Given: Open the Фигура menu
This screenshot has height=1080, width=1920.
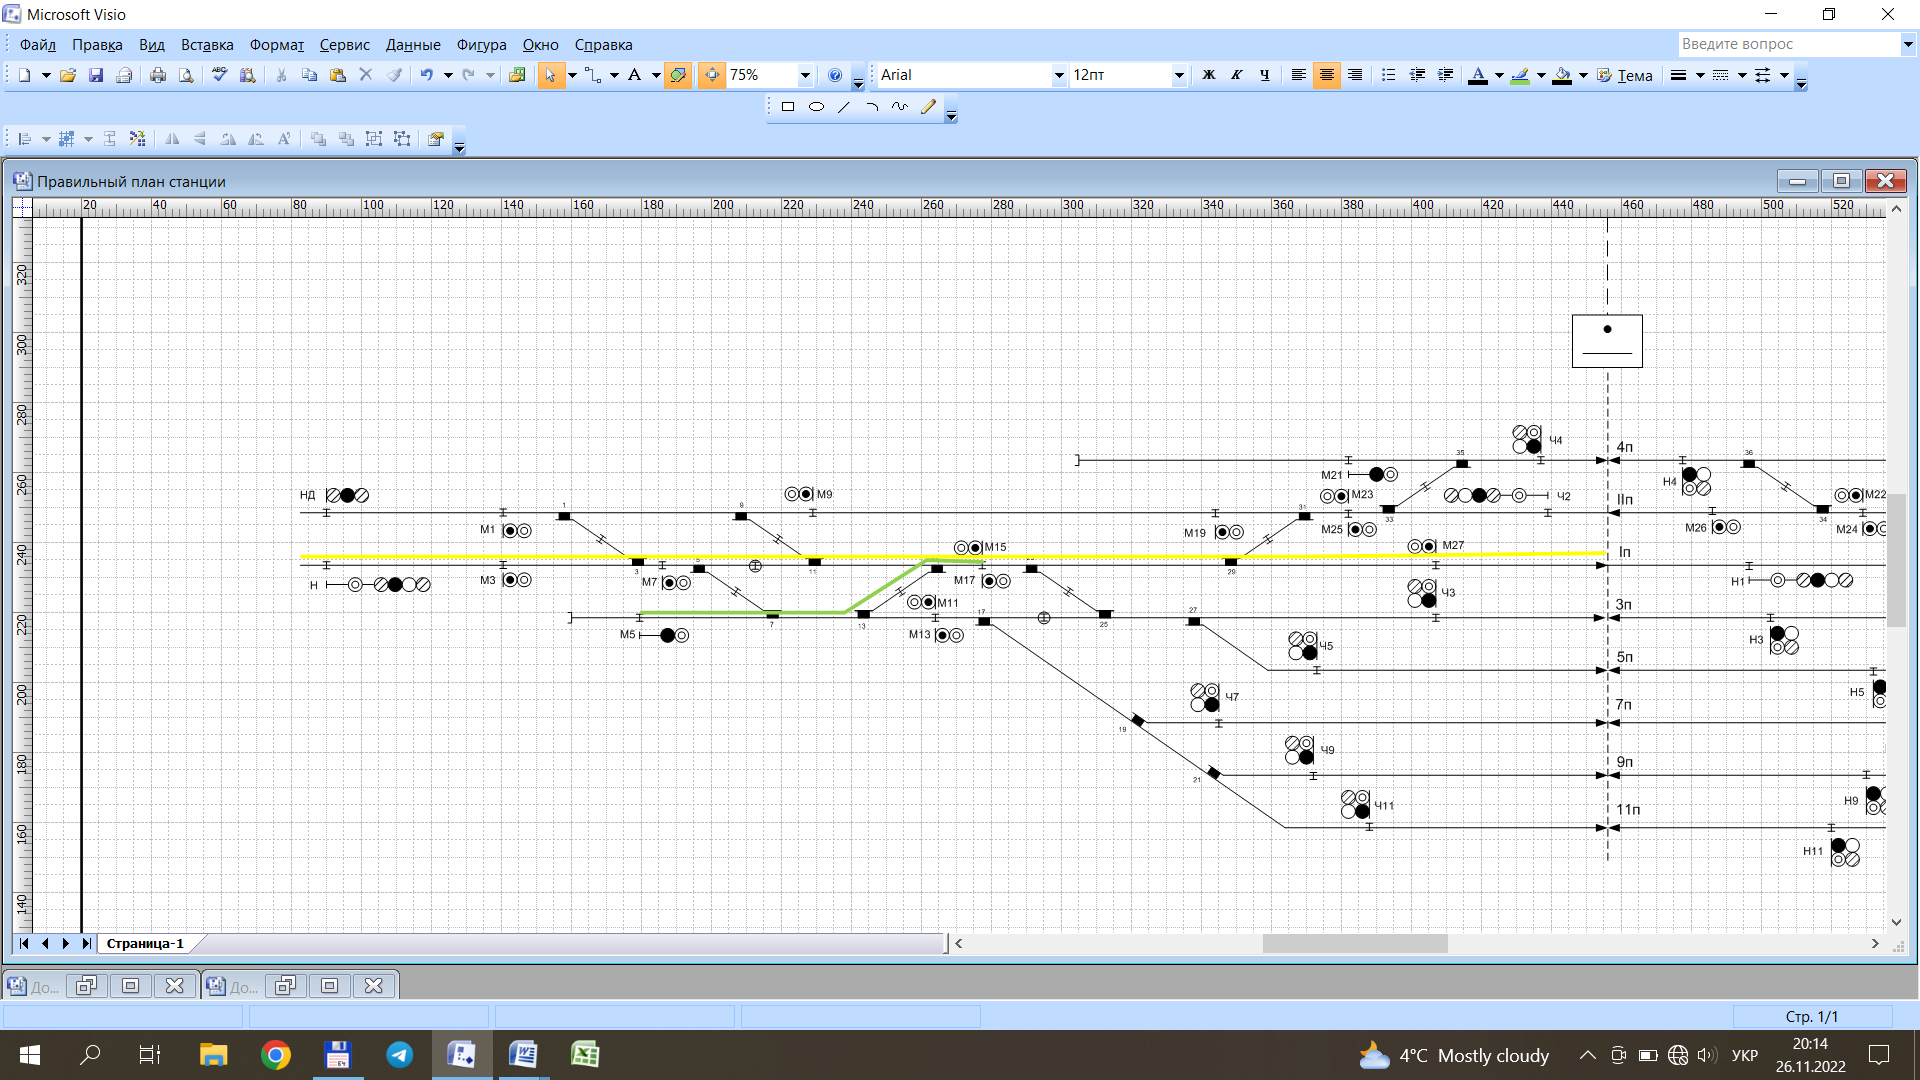Looking at the screenshot, I should (482, 45).
